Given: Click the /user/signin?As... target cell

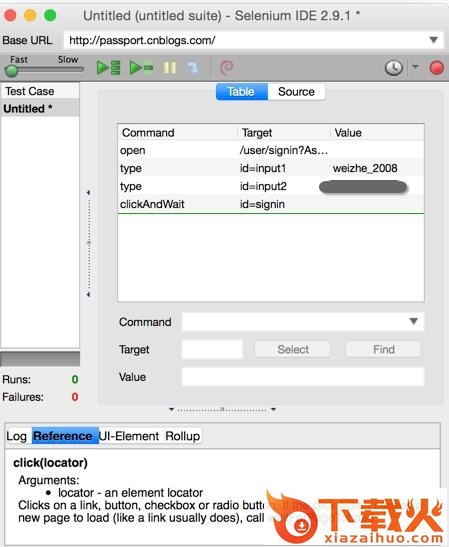Looking at the screenshot, I should click(283, 150).
